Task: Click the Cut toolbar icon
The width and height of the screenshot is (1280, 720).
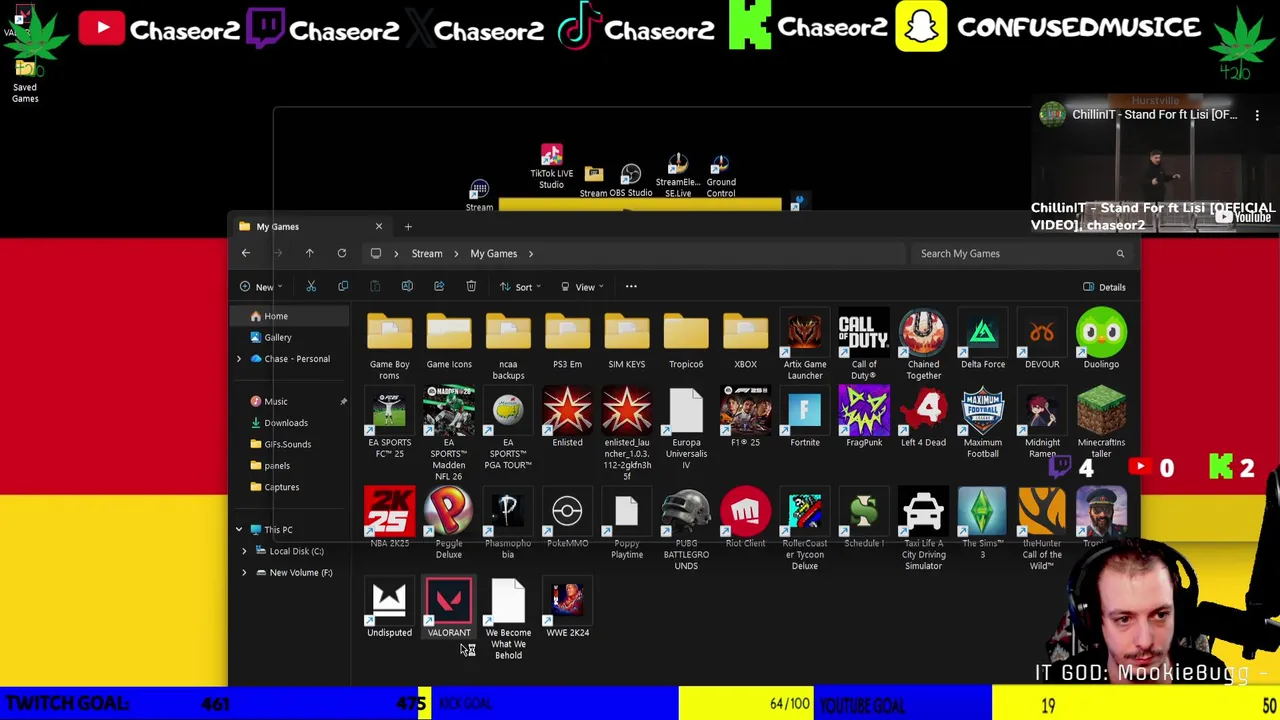Action: pyautogui.click(x=311, y=287)
